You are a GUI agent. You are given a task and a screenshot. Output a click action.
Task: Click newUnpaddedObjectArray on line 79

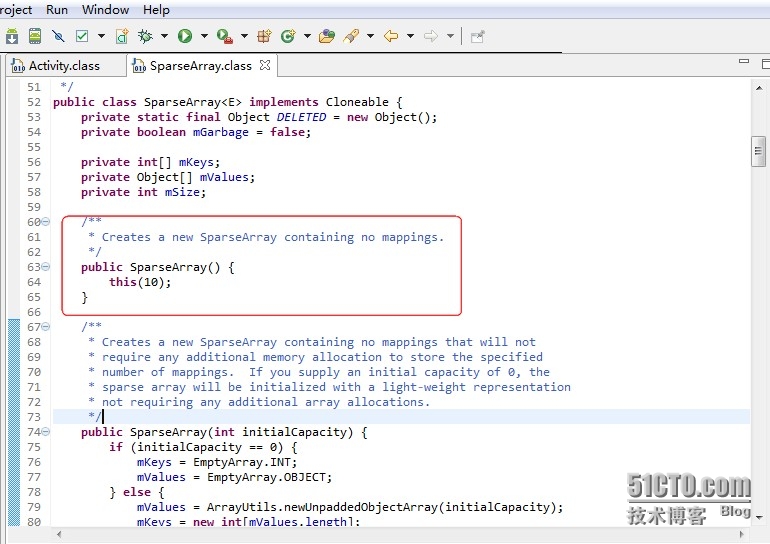pyautogui.click(x=360, y=507)
